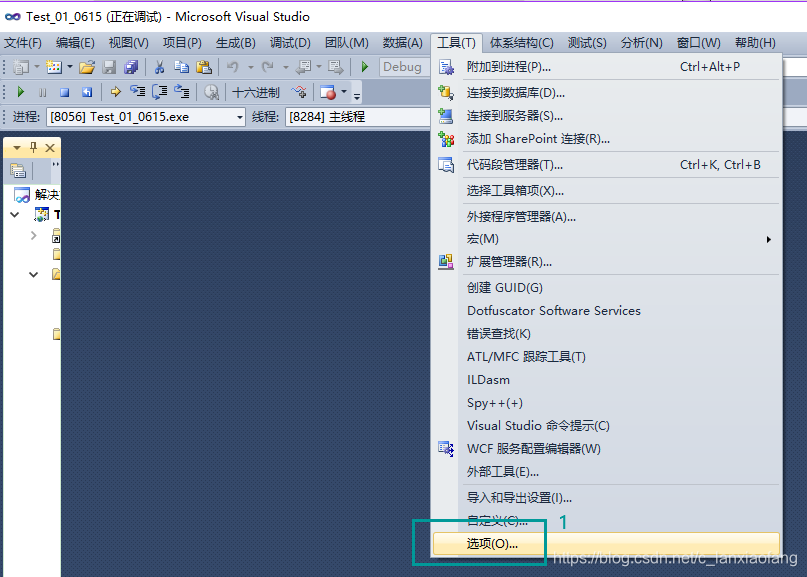Click the icon right of 十六进制
The height and width of the screenshot is (577, 807).
tap(299, 93)
